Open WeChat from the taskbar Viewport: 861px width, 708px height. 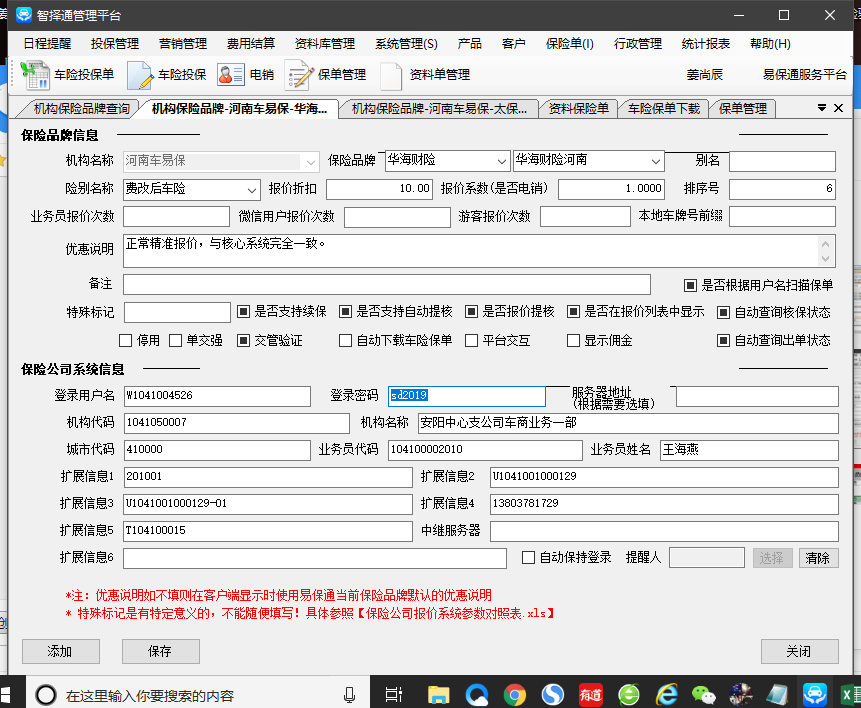[704, 693]
